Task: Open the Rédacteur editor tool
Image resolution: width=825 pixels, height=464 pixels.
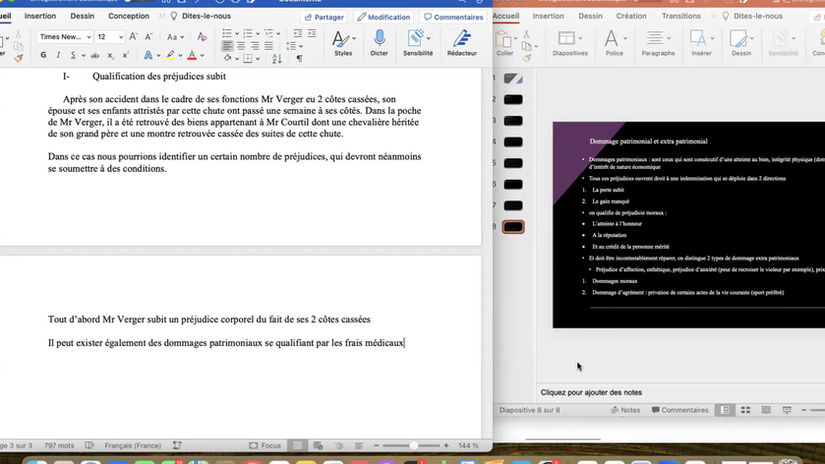Action: [x=462, y=43]
